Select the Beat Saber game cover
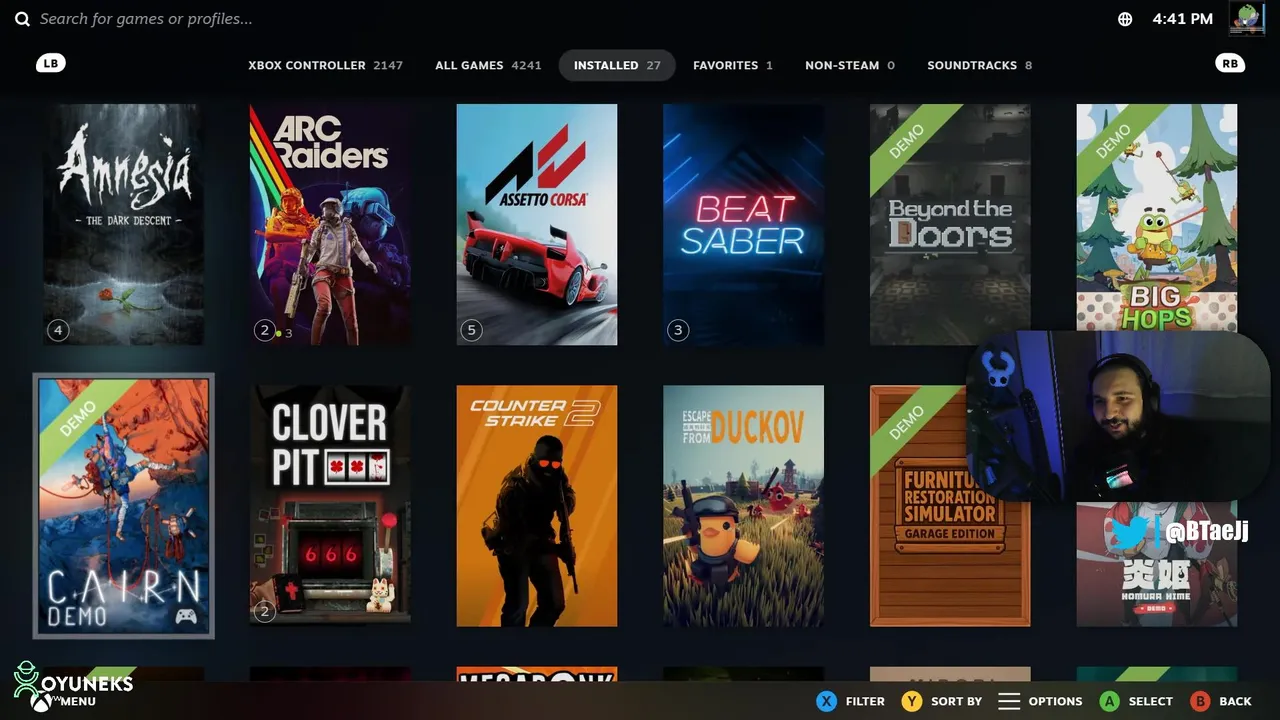This screenshot has width=1280, height=720. tap(744, 224)
